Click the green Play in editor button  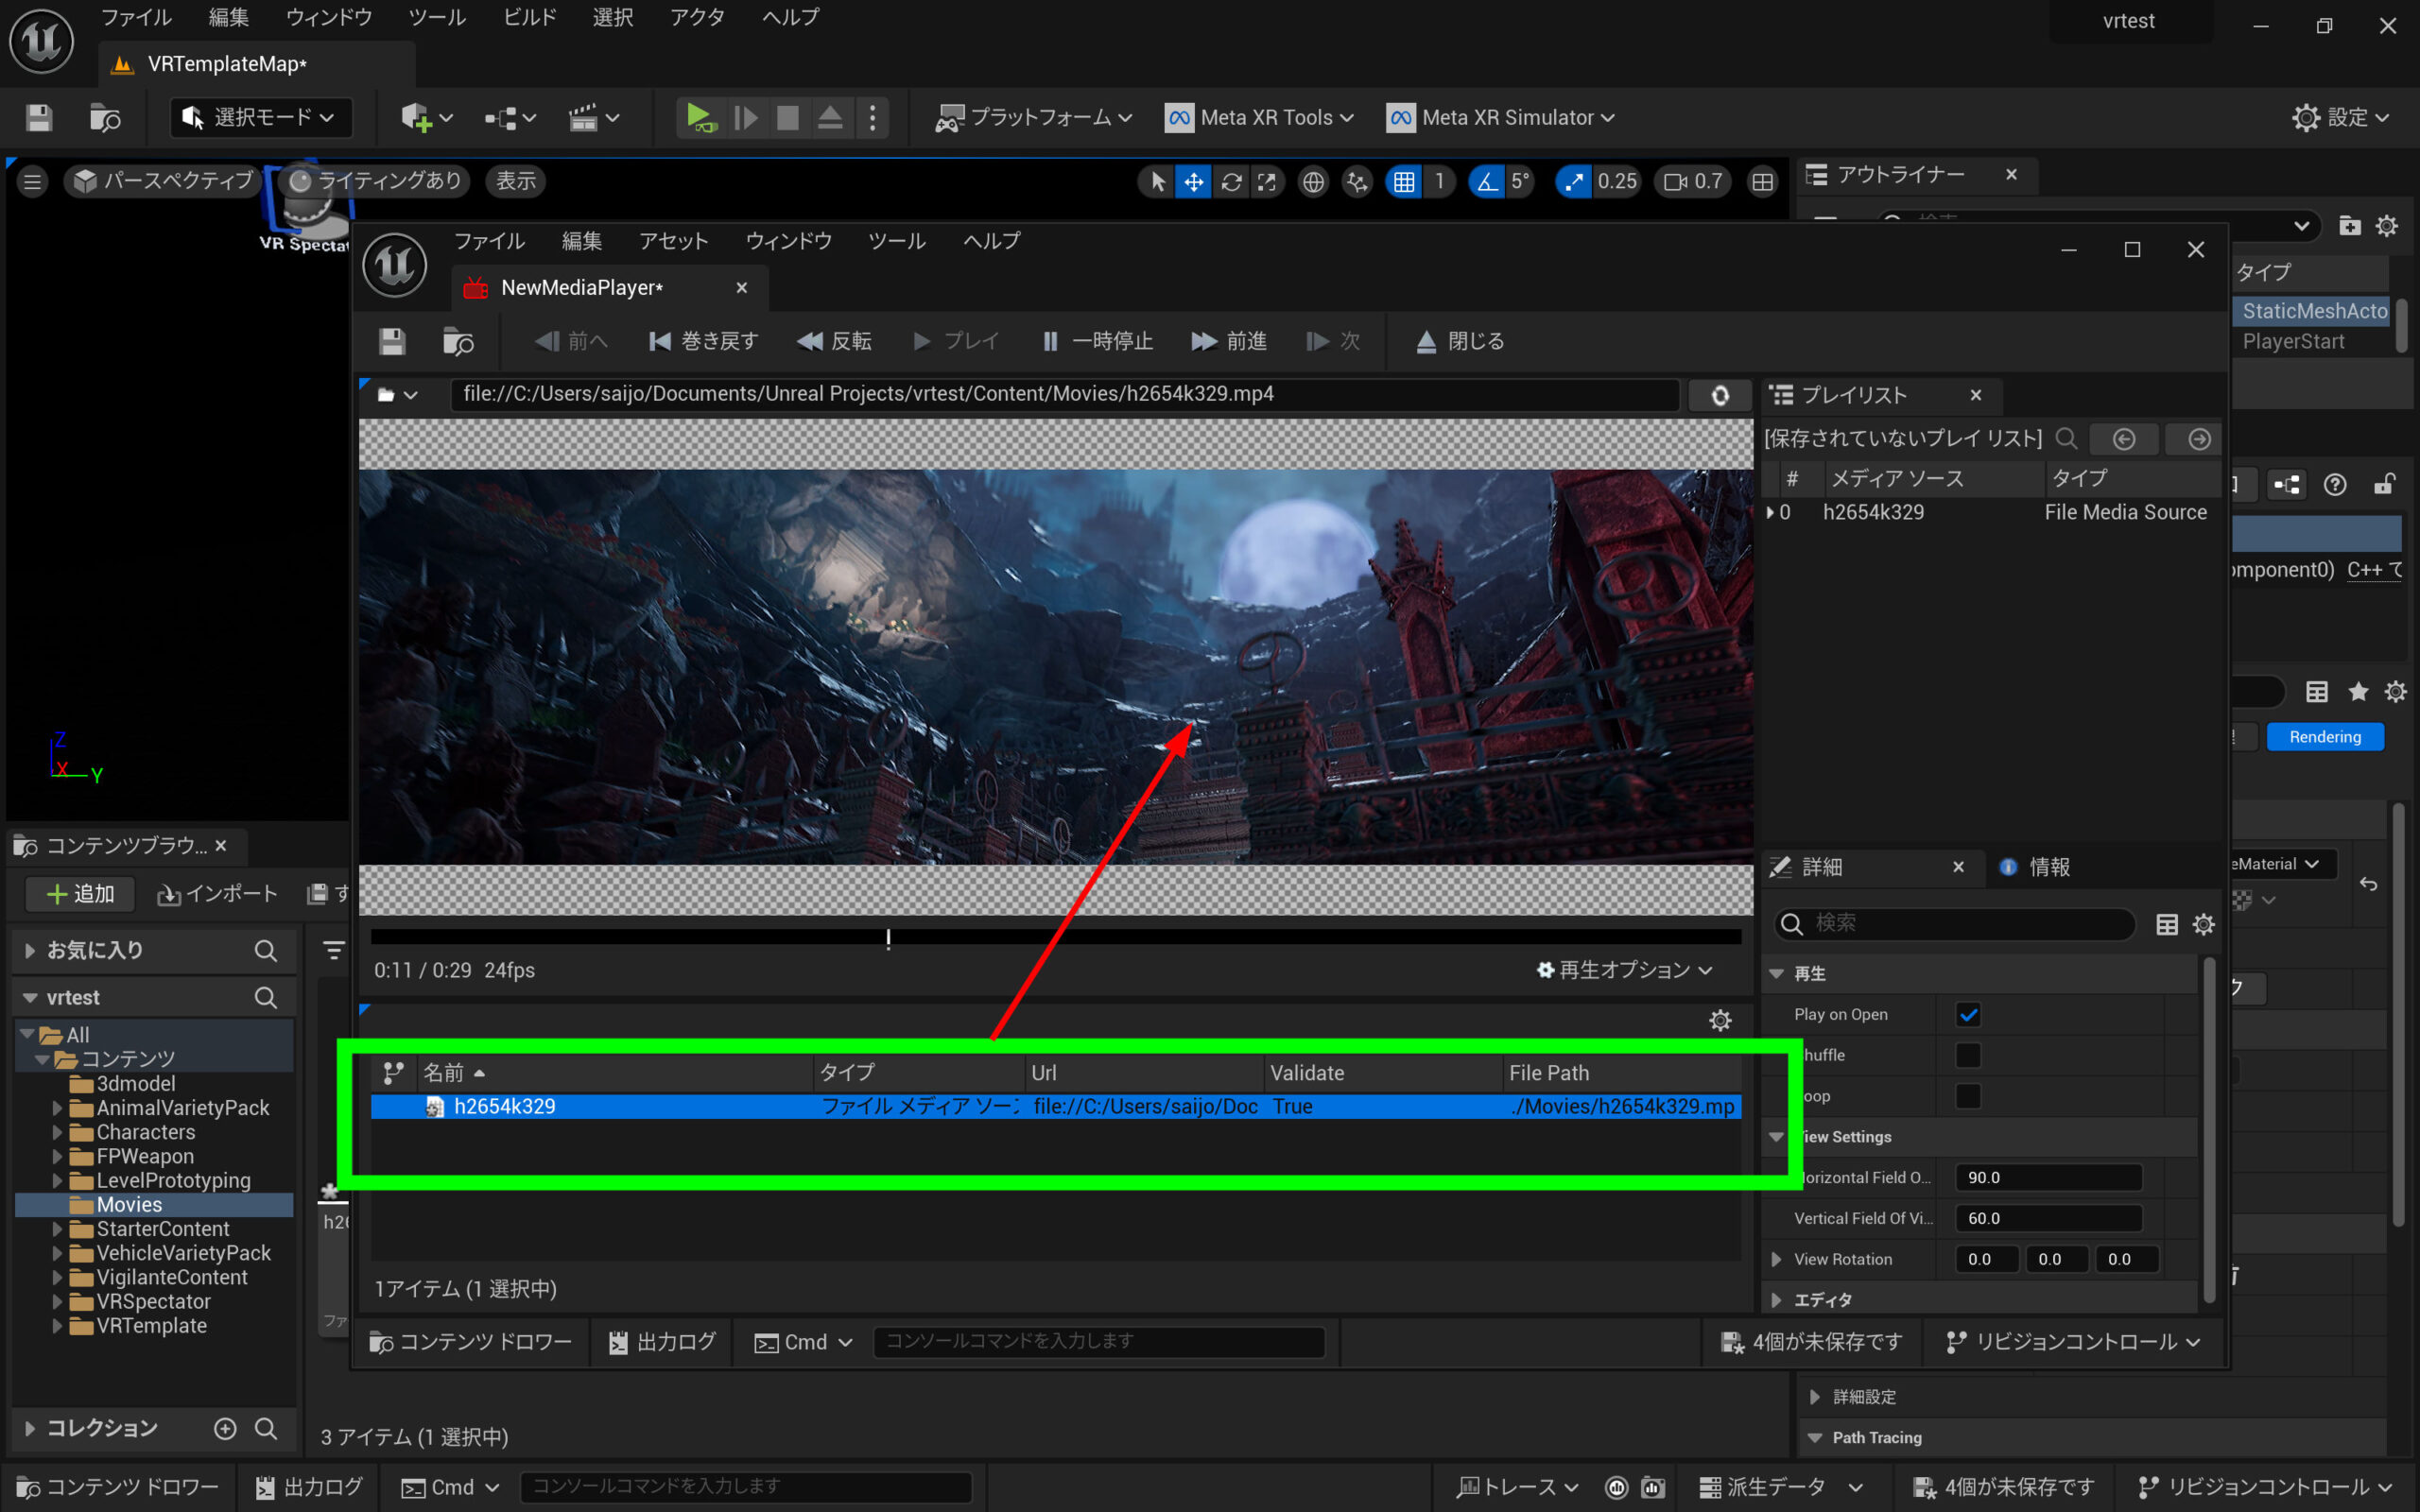700,118
